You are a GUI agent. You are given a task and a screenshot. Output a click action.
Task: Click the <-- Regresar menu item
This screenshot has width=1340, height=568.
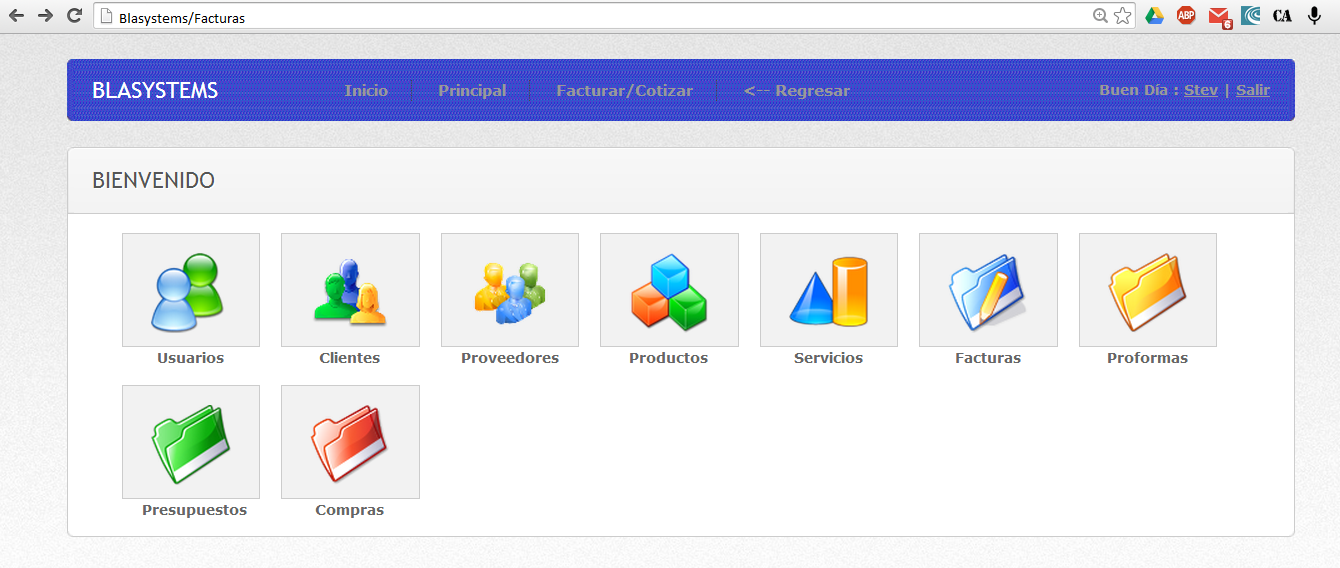point(796,91)
